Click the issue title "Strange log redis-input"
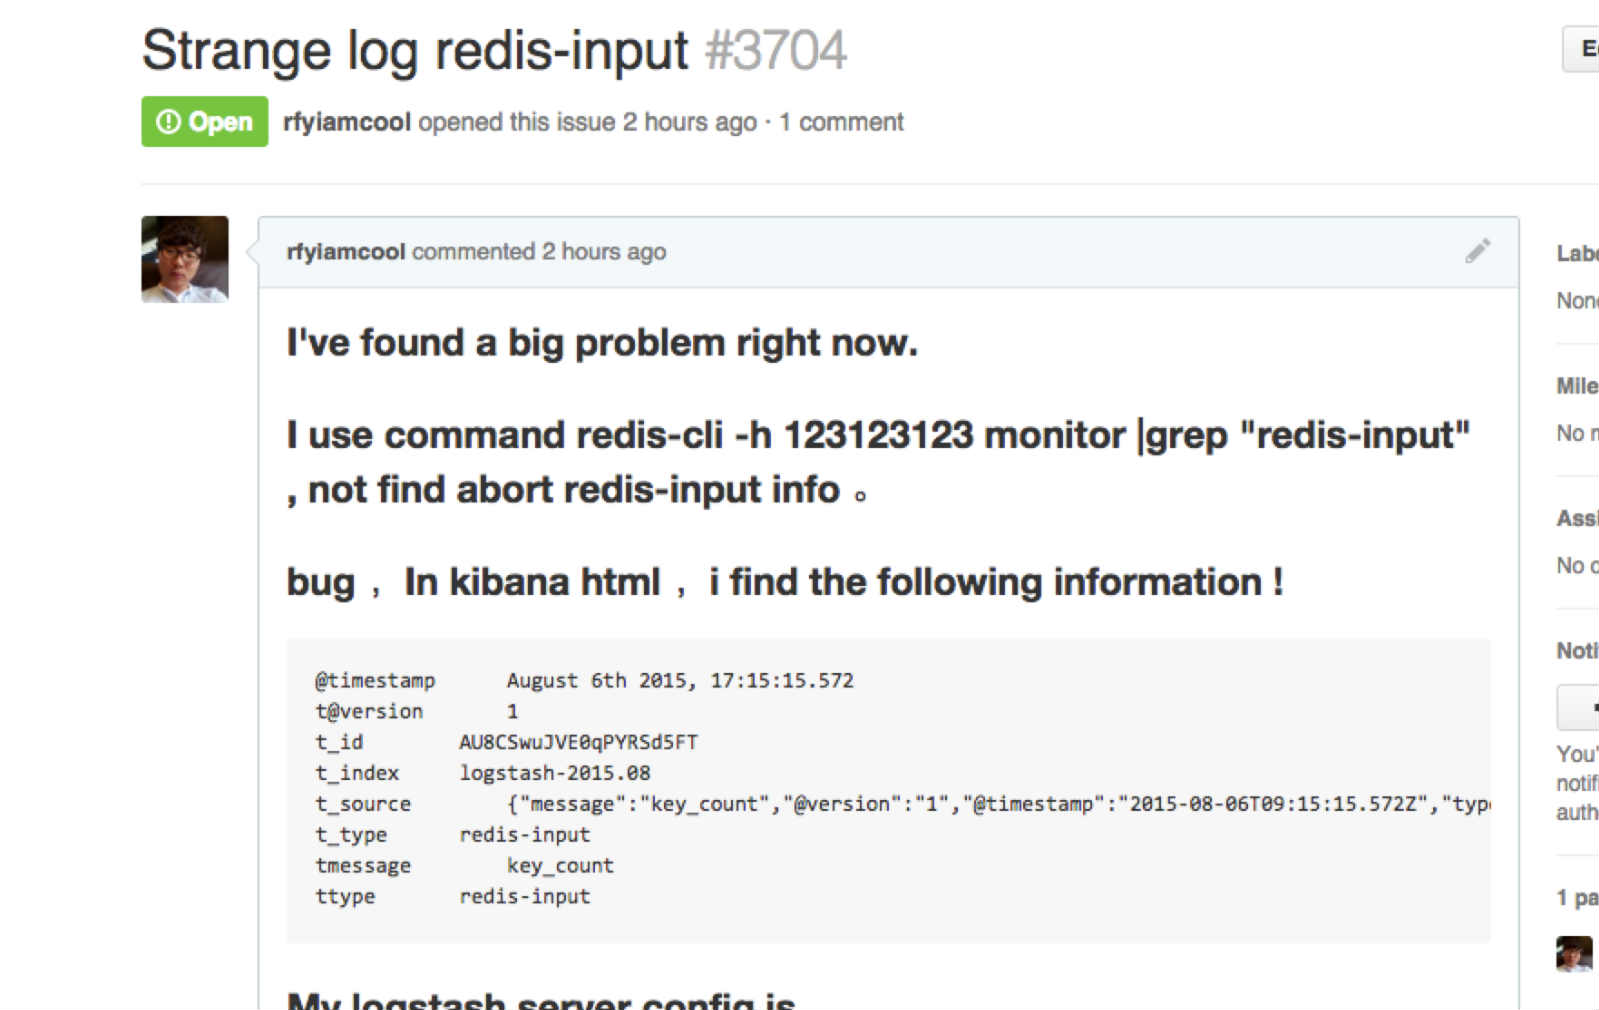The height and width of the screenshot is (1010, 1599). click(x=415, y=51)
